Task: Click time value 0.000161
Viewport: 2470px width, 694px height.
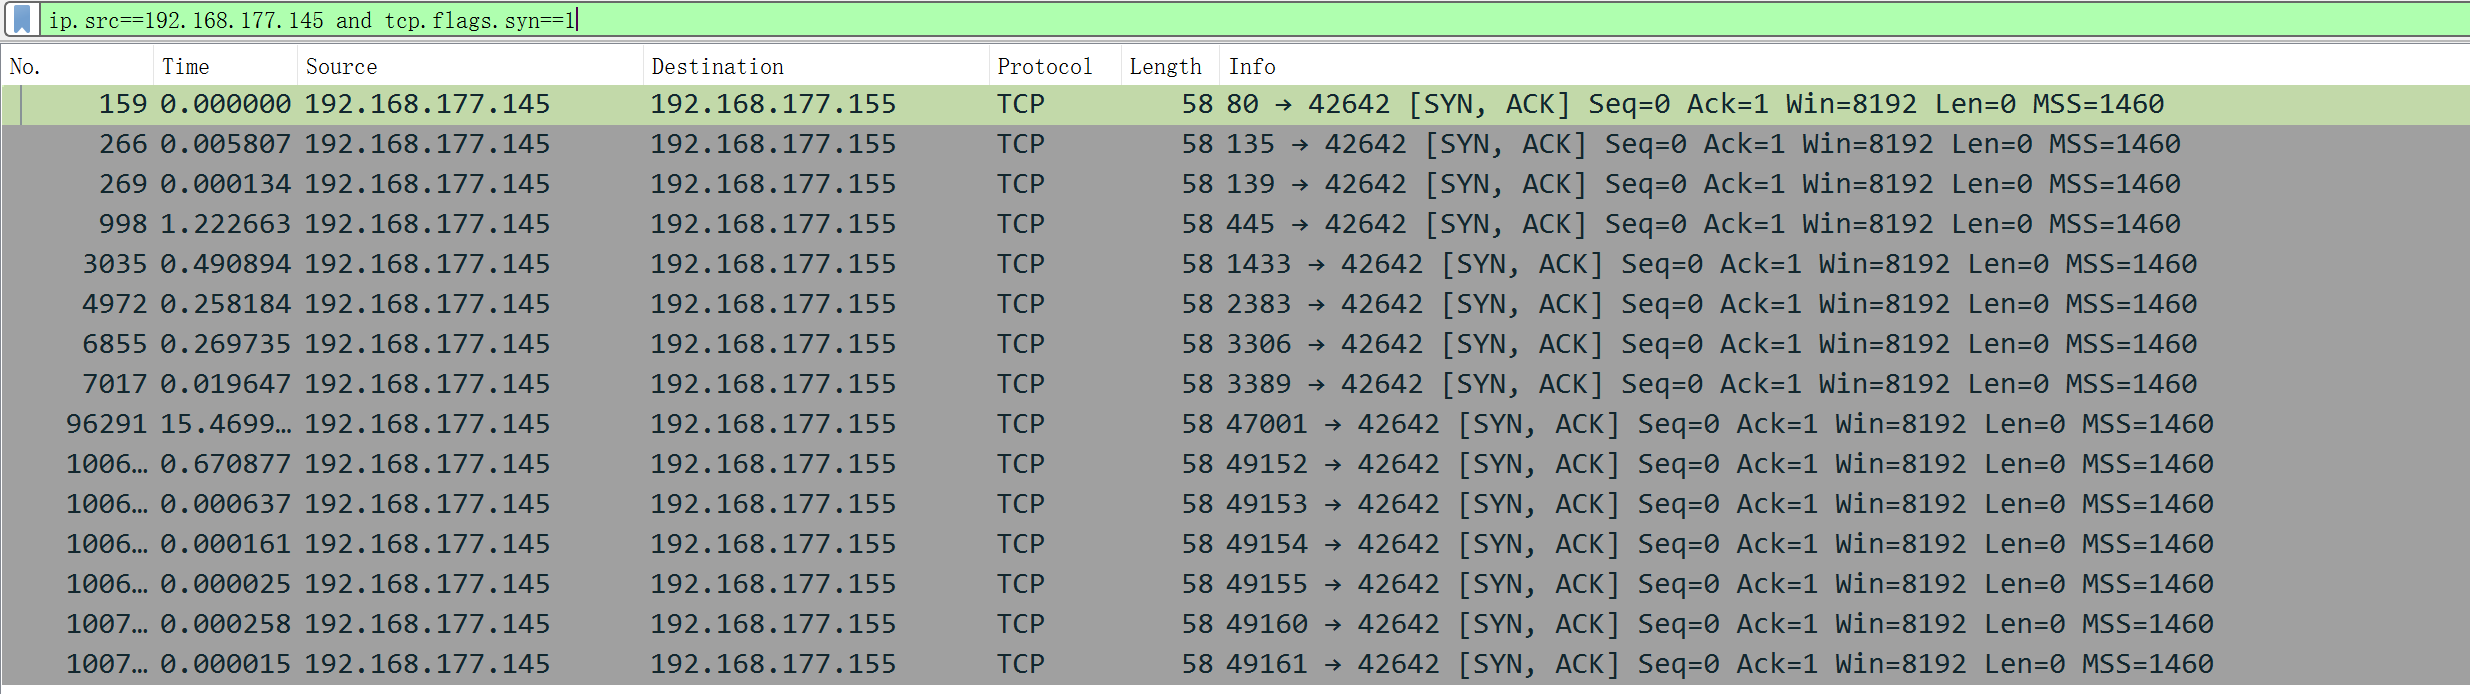Action: (225, 544)
